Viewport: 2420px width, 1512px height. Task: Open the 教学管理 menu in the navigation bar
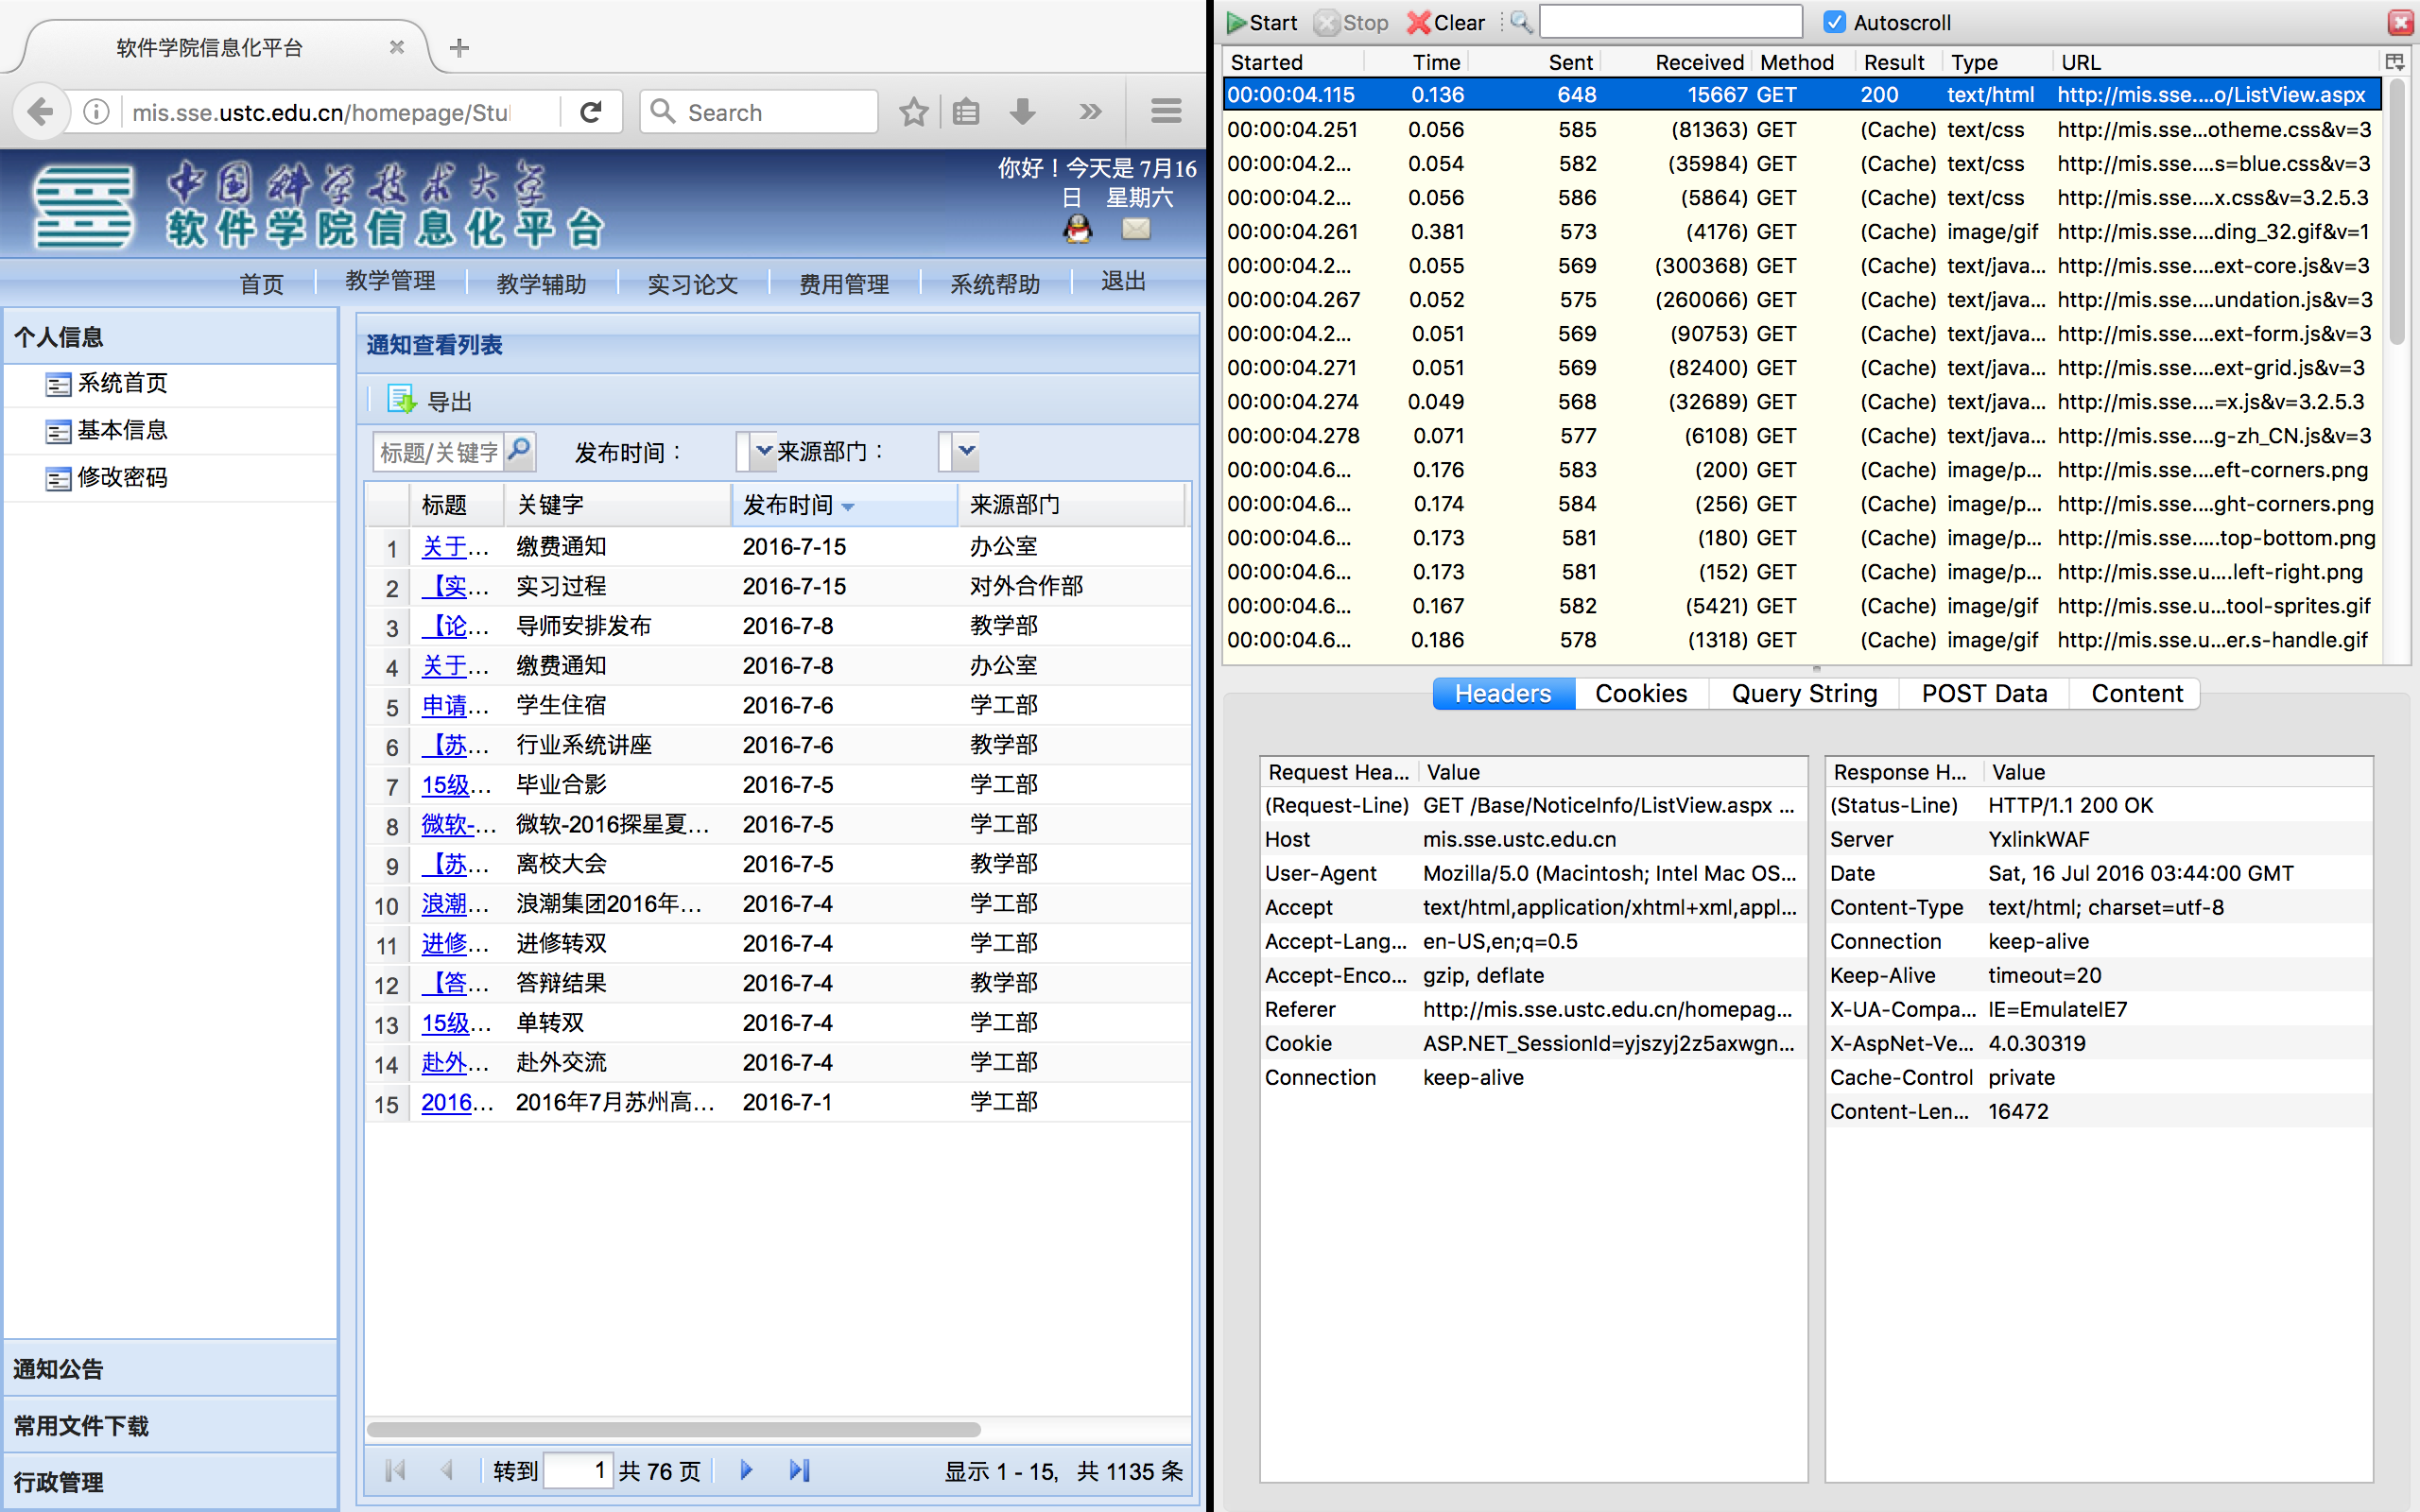point(391,282)
